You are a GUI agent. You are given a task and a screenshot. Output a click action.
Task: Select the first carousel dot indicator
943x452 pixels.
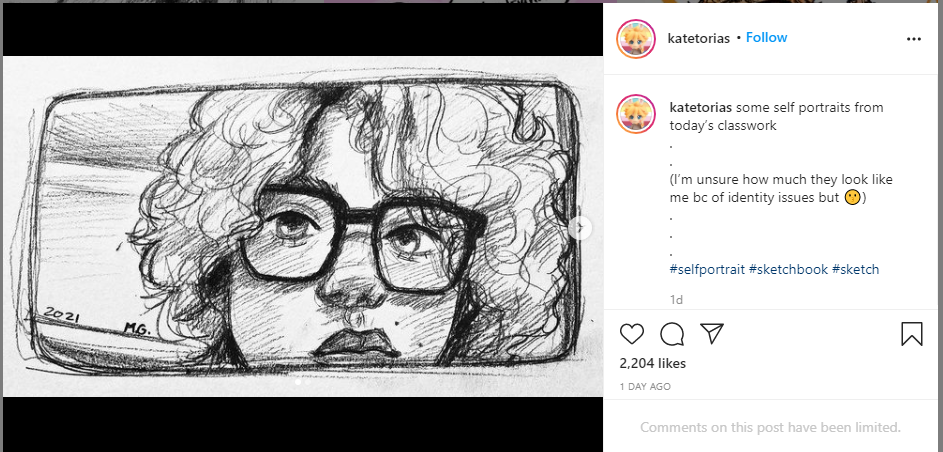coord(298,381)
